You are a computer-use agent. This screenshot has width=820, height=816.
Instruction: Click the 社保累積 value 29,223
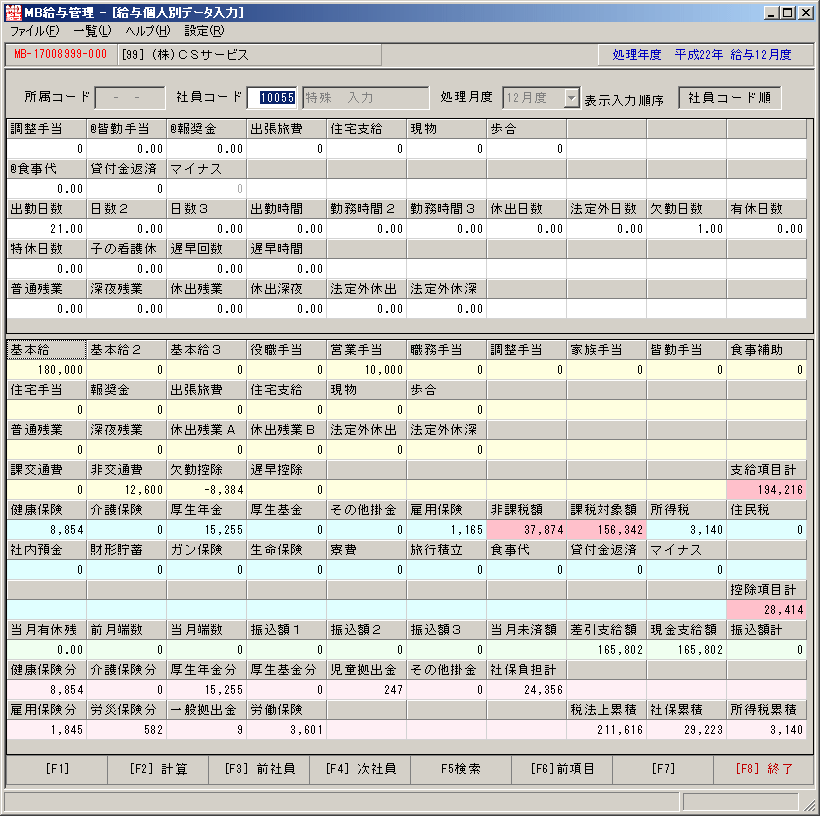coord(687,730)
